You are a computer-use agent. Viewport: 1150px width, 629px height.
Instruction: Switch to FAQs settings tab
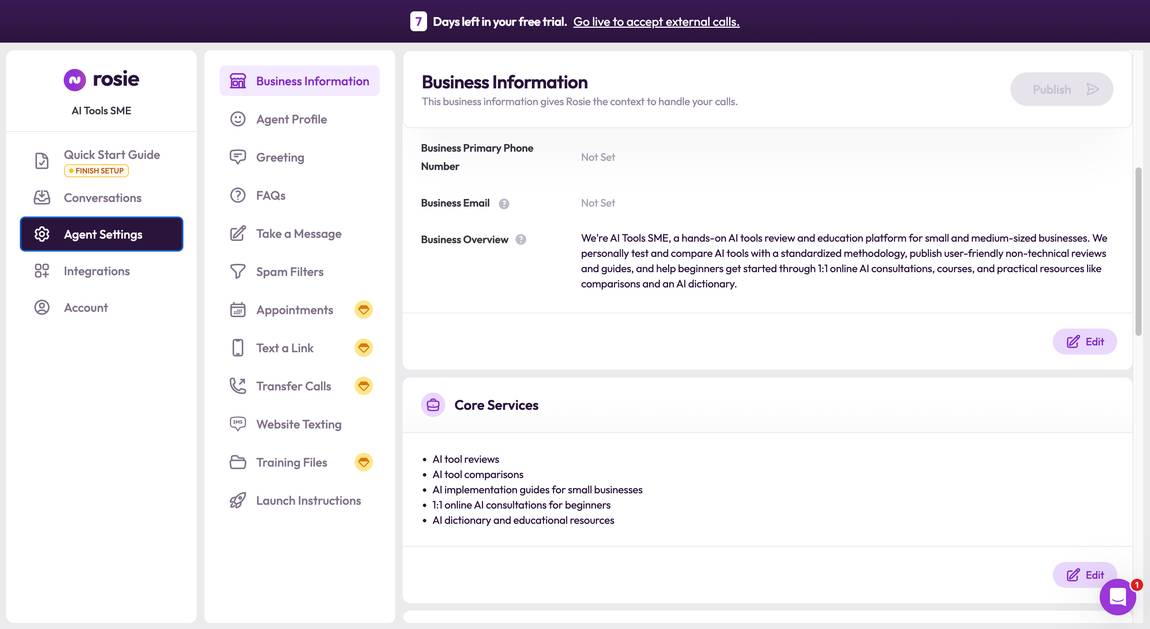[x=299, y=195]
